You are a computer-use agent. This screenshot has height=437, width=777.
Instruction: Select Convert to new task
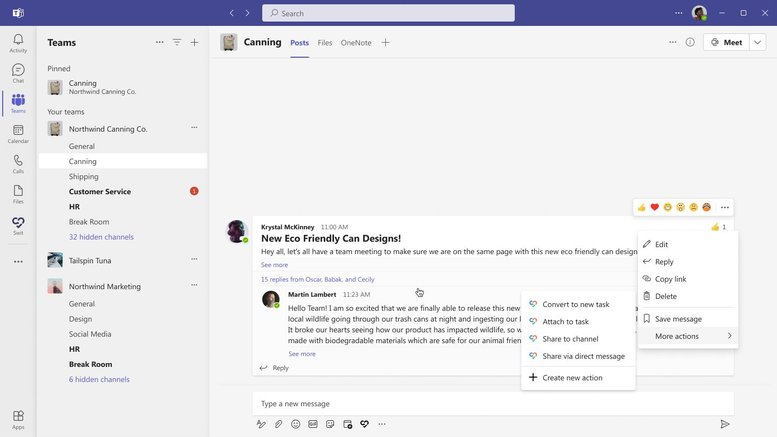coord(578,304)
